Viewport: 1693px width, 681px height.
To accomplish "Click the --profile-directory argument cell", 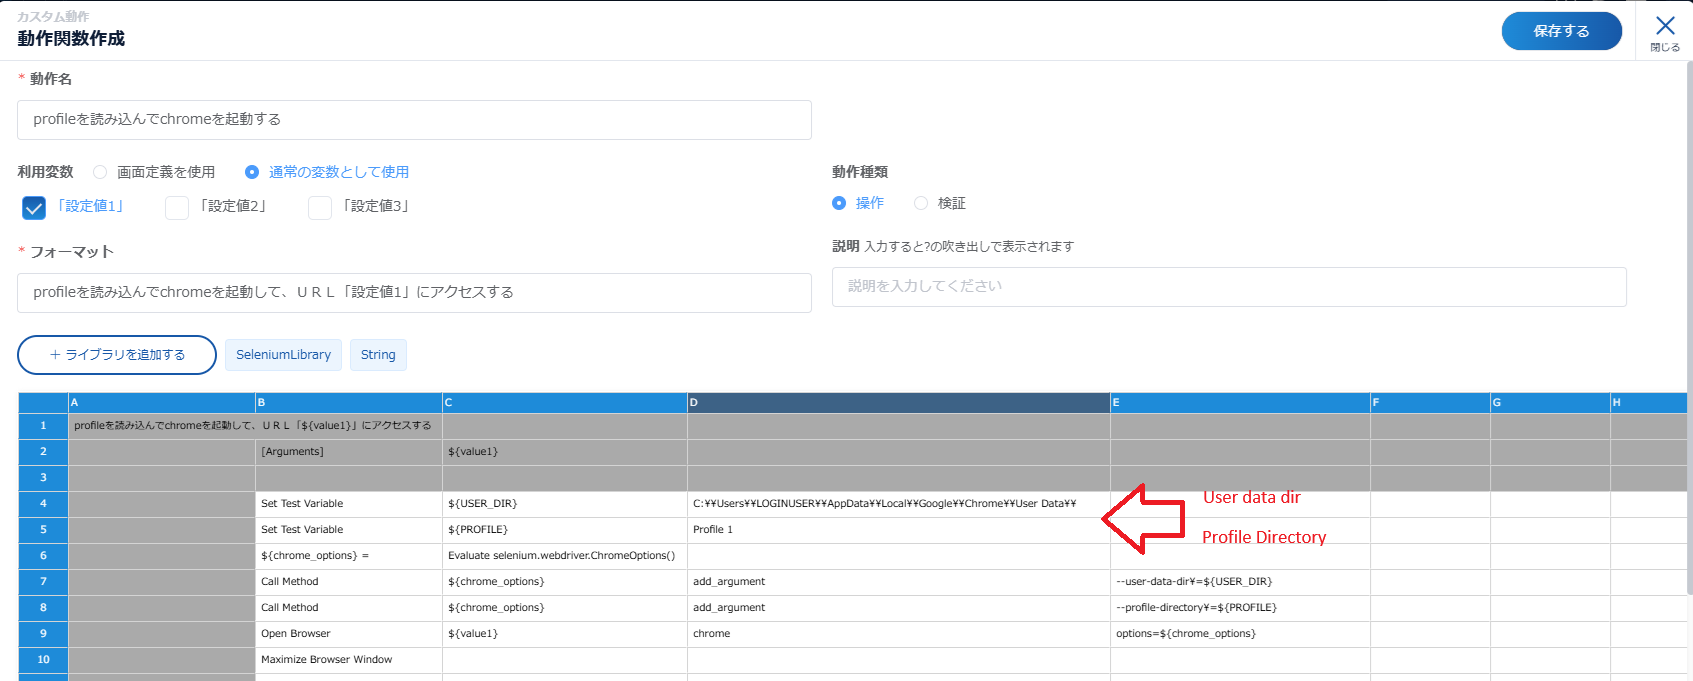I will click(x=1240, y=608).
